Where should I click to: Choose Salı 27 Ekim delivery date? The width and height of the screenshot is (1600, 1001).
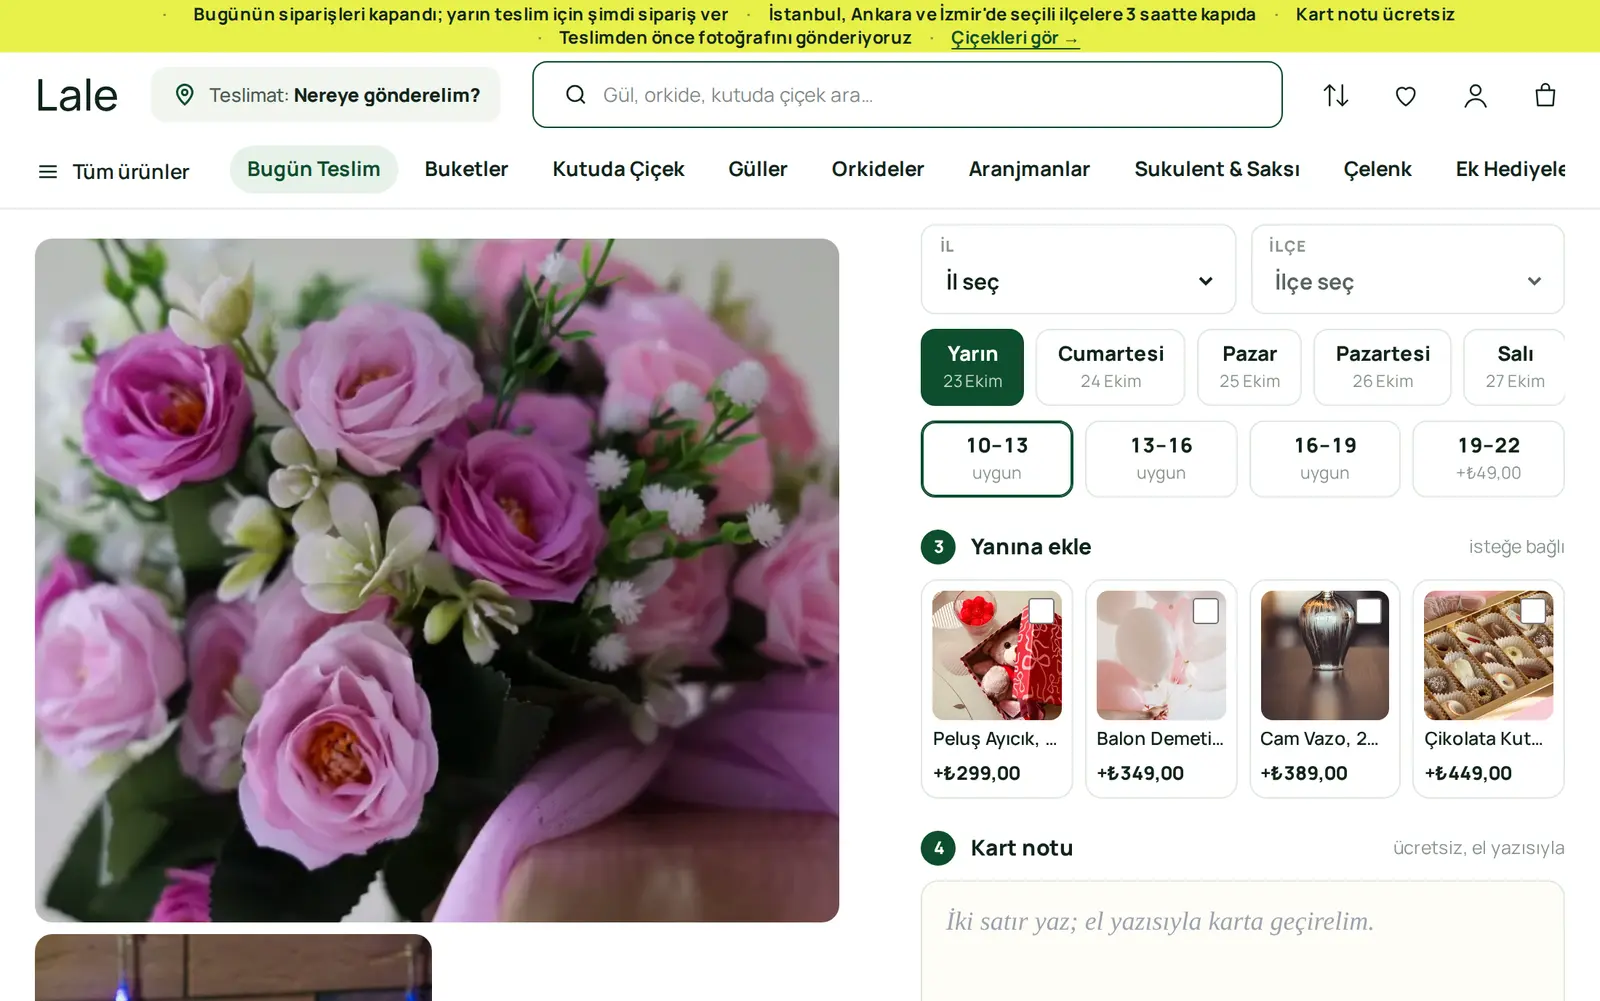(x=1514, y=367)
